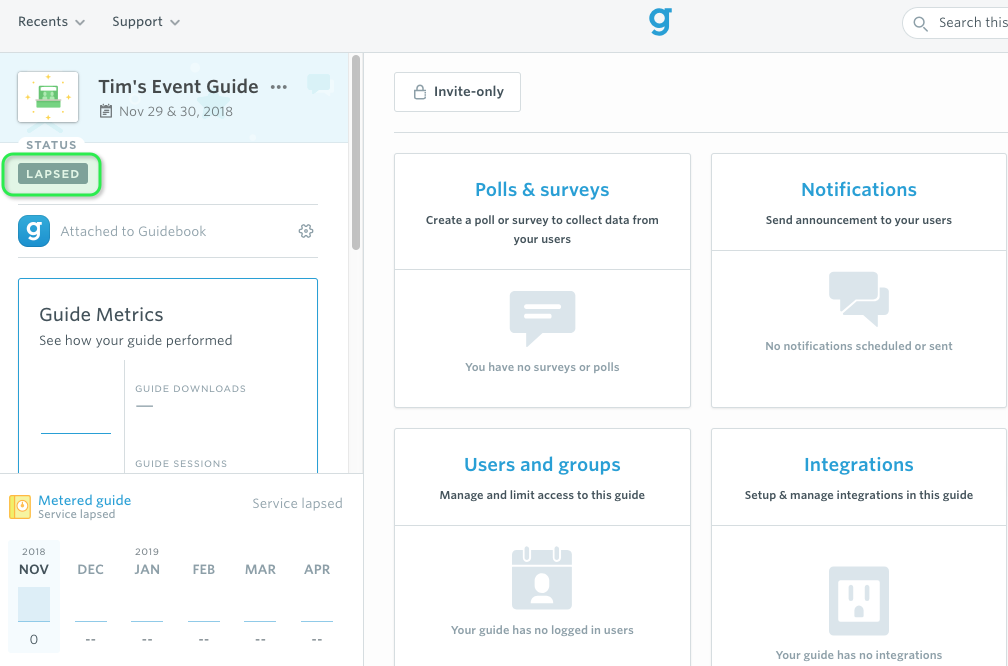The width and height of the screenshot is (1008, 666).
Task: Click the Tim's Event Guide title
Action: 178,86
